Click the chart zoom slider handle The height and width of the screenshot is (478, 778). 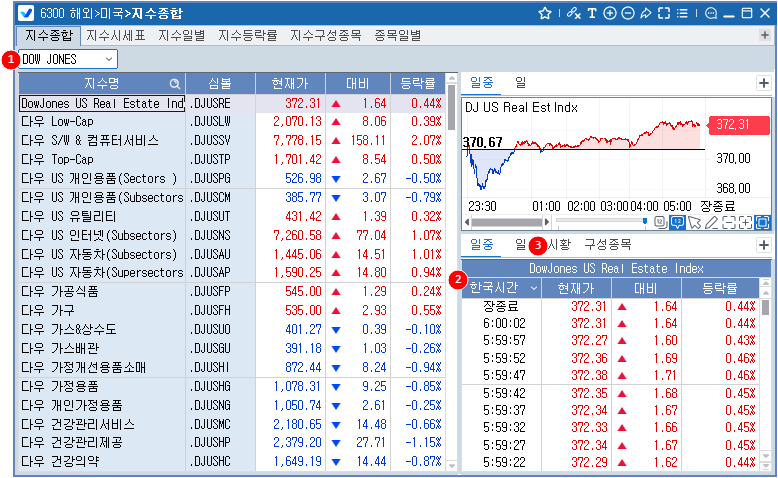[x=646, y=221]
